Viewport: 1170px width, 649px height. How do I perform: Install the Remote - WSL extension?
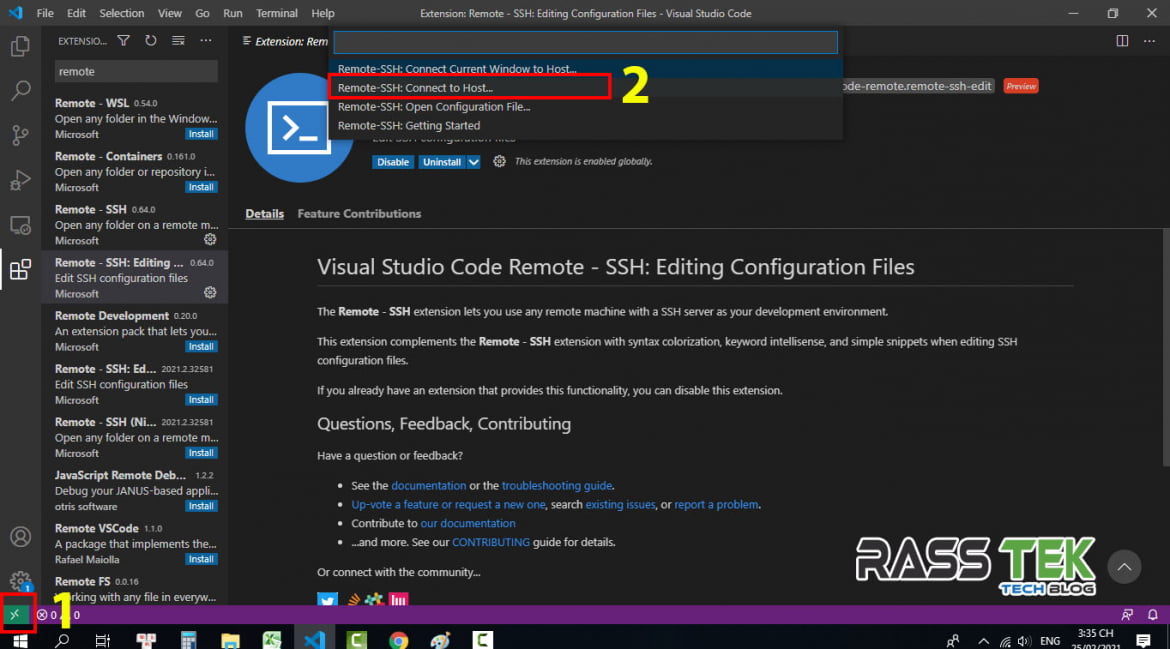(x=201, y=133)
